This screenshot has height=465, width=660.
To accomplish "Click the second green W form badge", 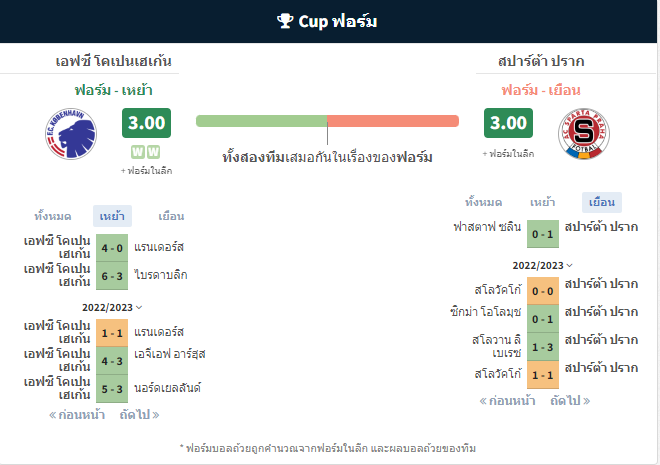I will click(x=153, y=151).
